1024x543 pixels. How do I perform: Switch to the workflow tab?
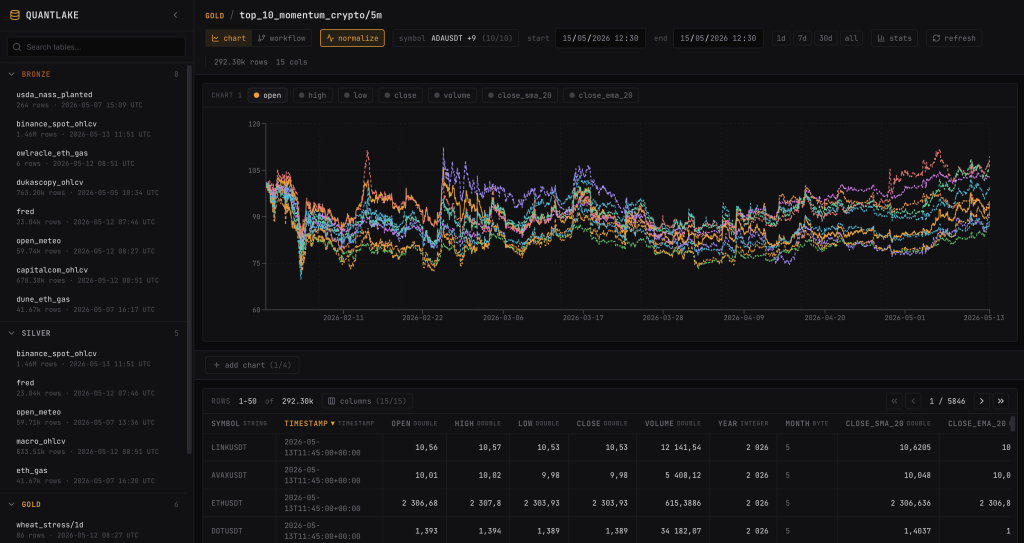click(x=281, y=38)
